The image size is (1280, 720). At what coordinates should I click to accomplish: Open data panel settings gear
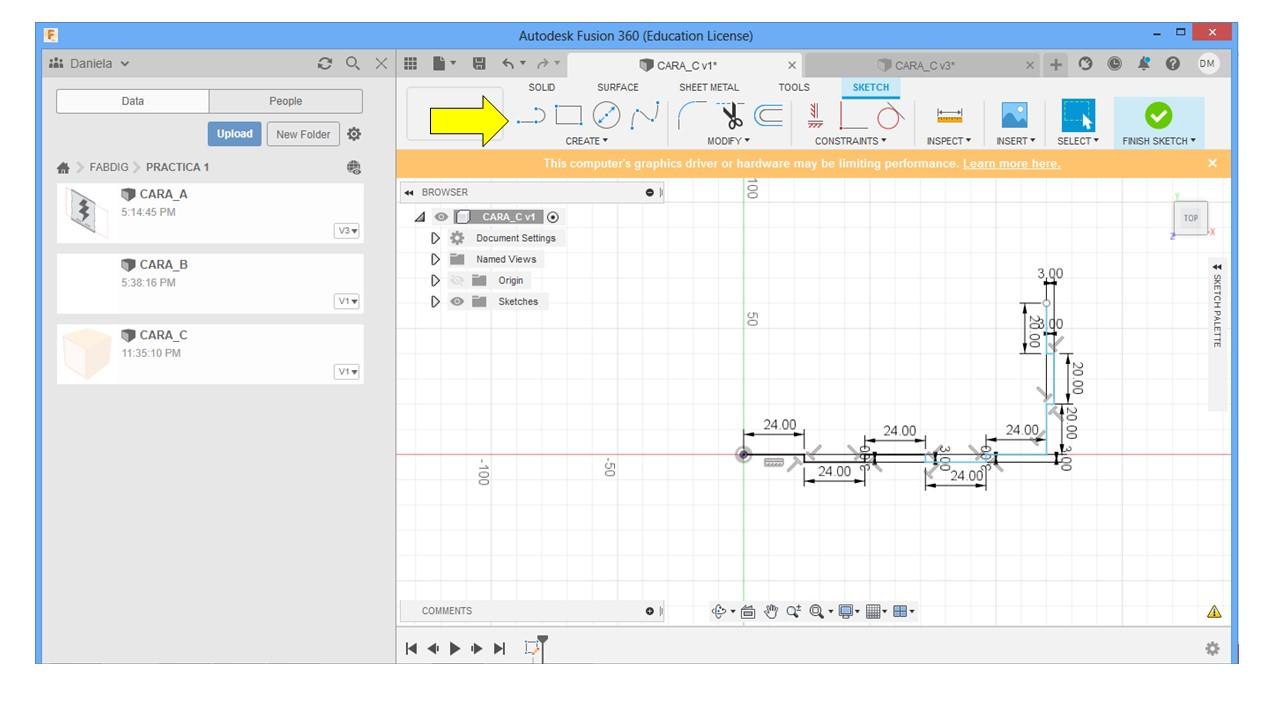coord(354,134)
